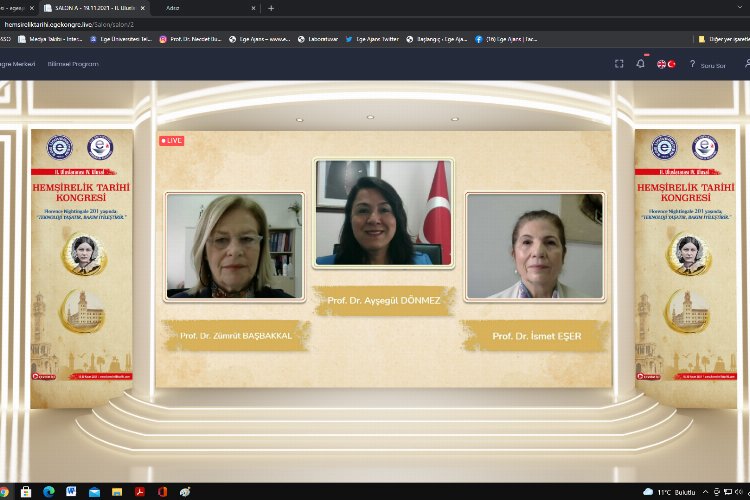This screenshot has width=750, height=500.
Task: Open Adobe Acrobat from the taskbar
Action: [140, 492]
